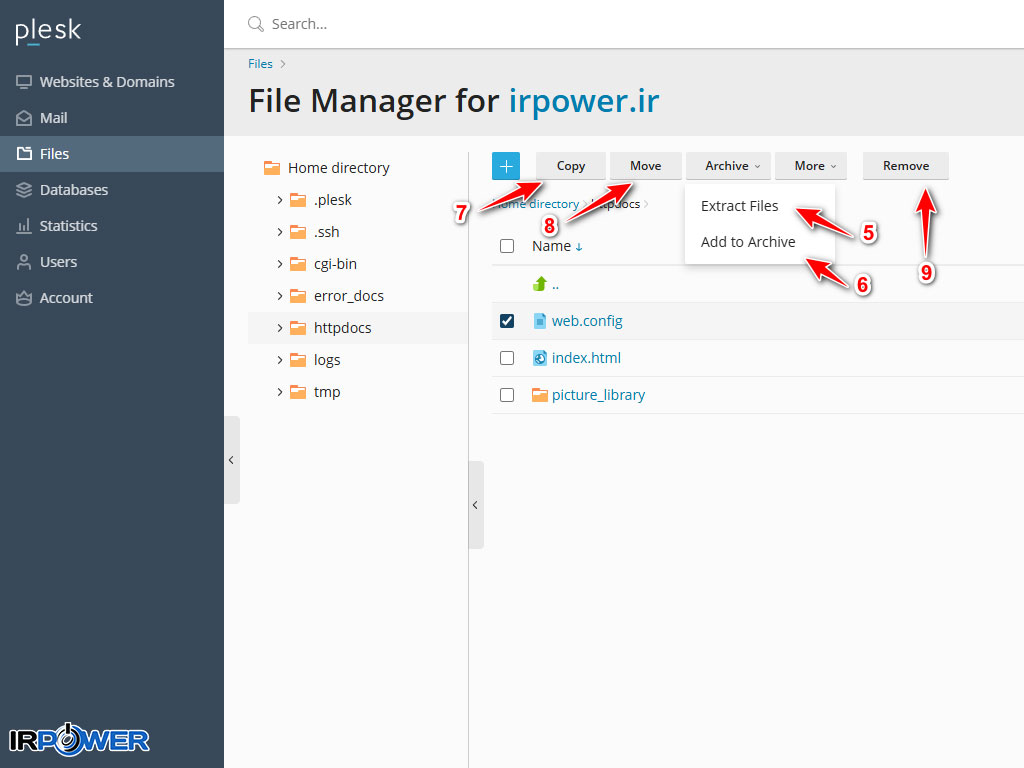Click the picture_library folder icon

pyautogui.click(x=540, y=395)
